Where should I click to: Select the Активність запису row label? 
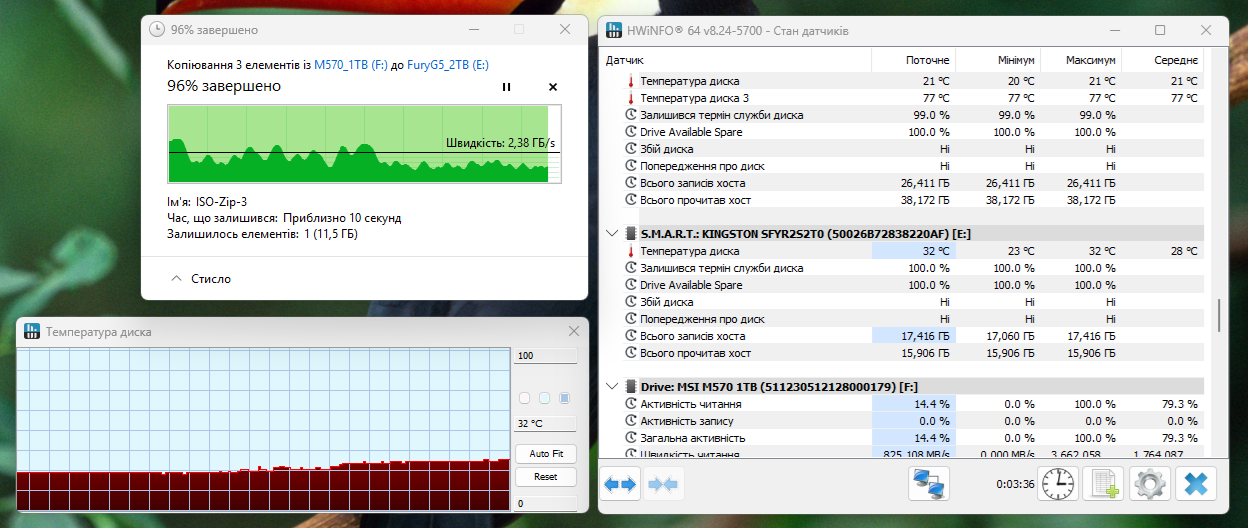click(x=688, y=421)
